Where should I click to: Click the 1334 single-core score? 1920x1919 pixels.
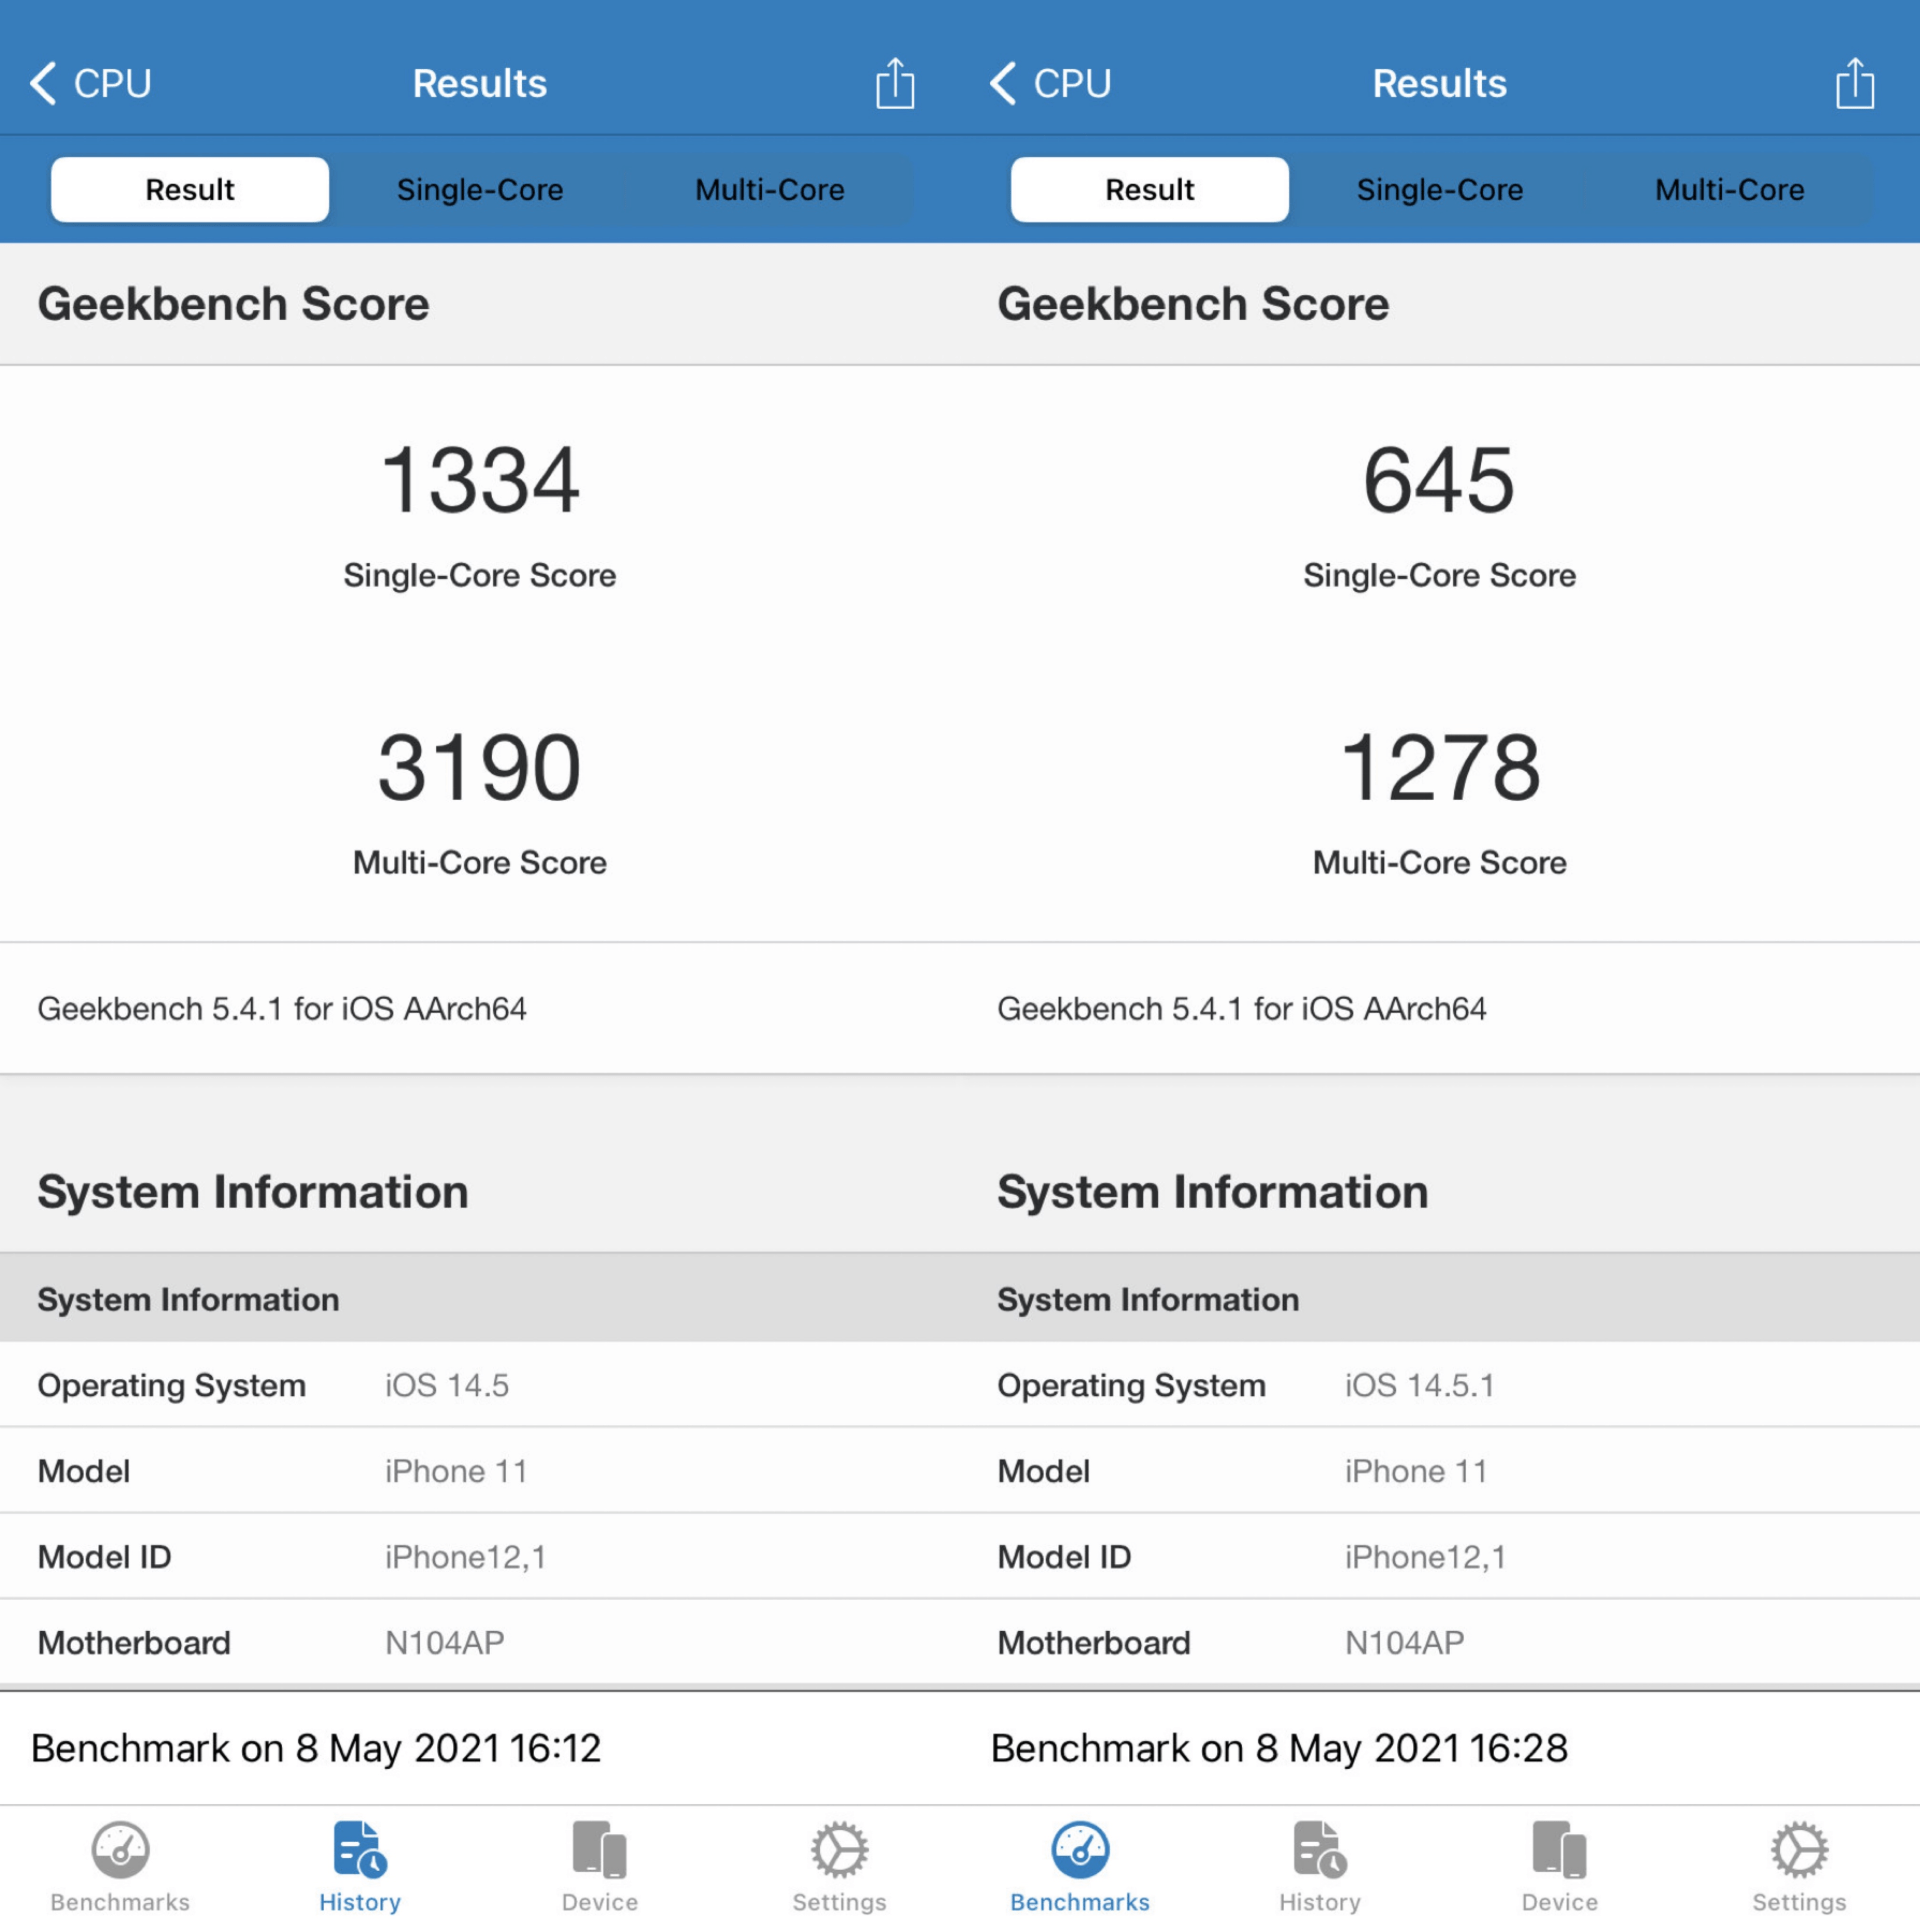tap(480, 481)
